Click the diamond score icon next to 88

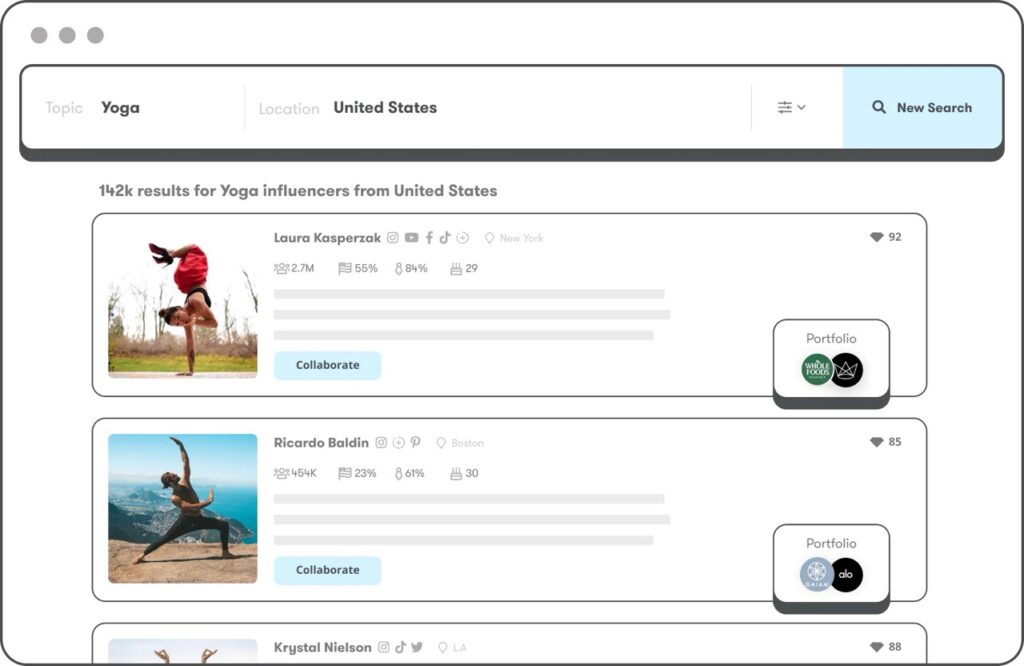[876, 647]
